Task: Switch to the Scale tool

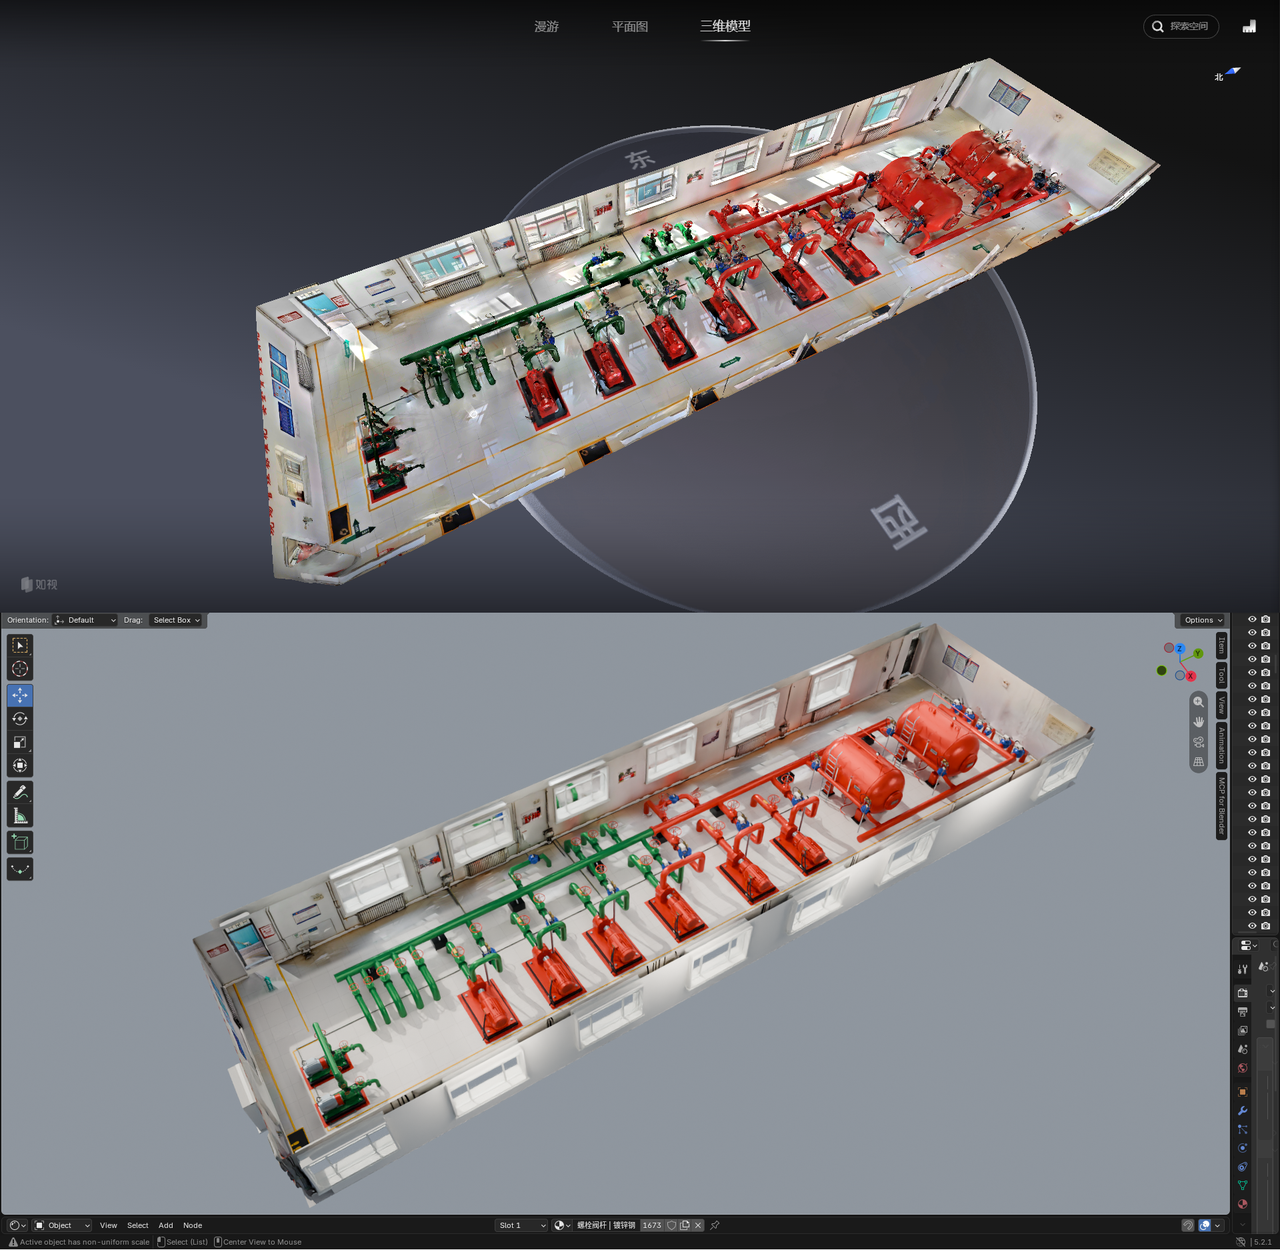Action: 20,742
